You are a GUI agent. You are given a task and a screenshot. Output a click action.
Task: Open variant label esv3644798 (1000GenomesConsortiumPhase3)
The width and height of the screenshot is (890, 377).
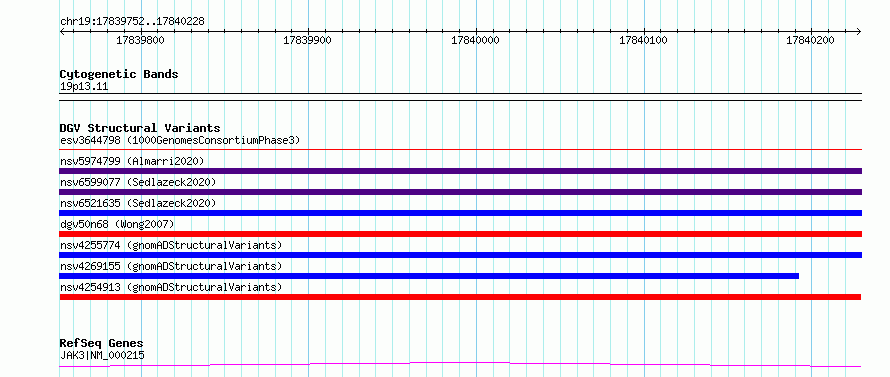[180, 140]
